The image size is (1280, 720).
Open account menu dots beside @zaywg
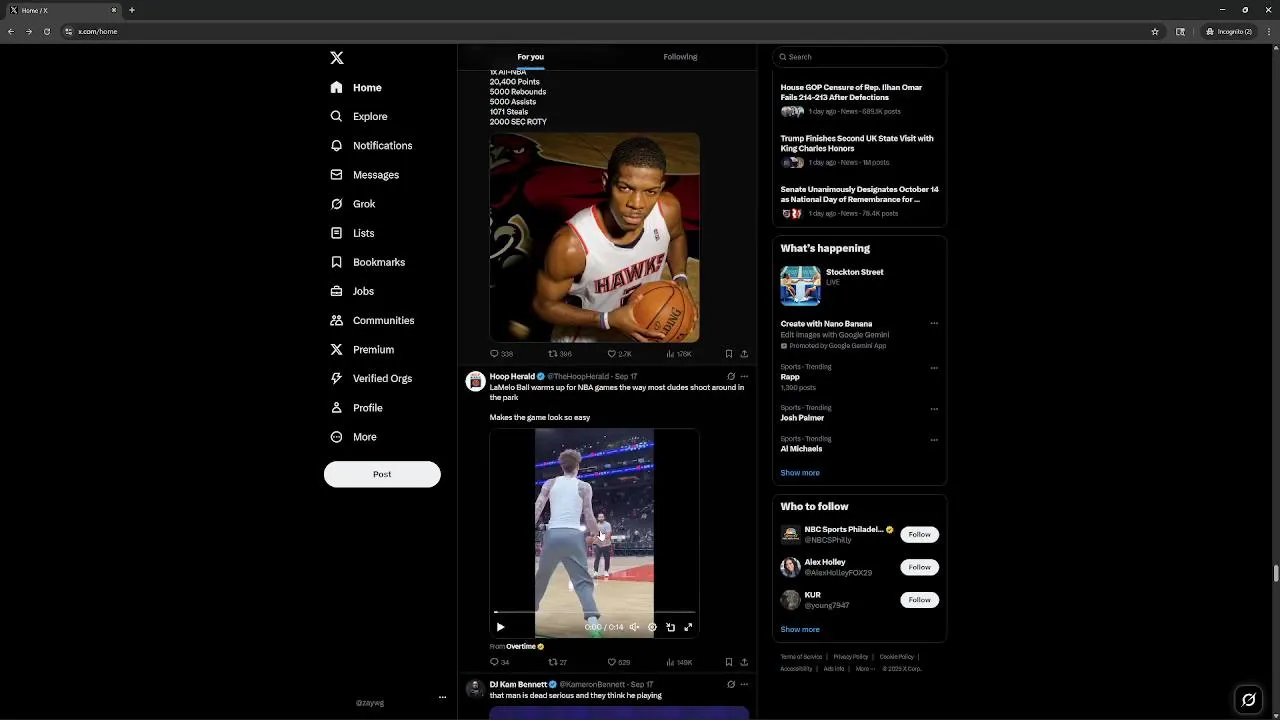pyautogui.click(x=442, y=698)
